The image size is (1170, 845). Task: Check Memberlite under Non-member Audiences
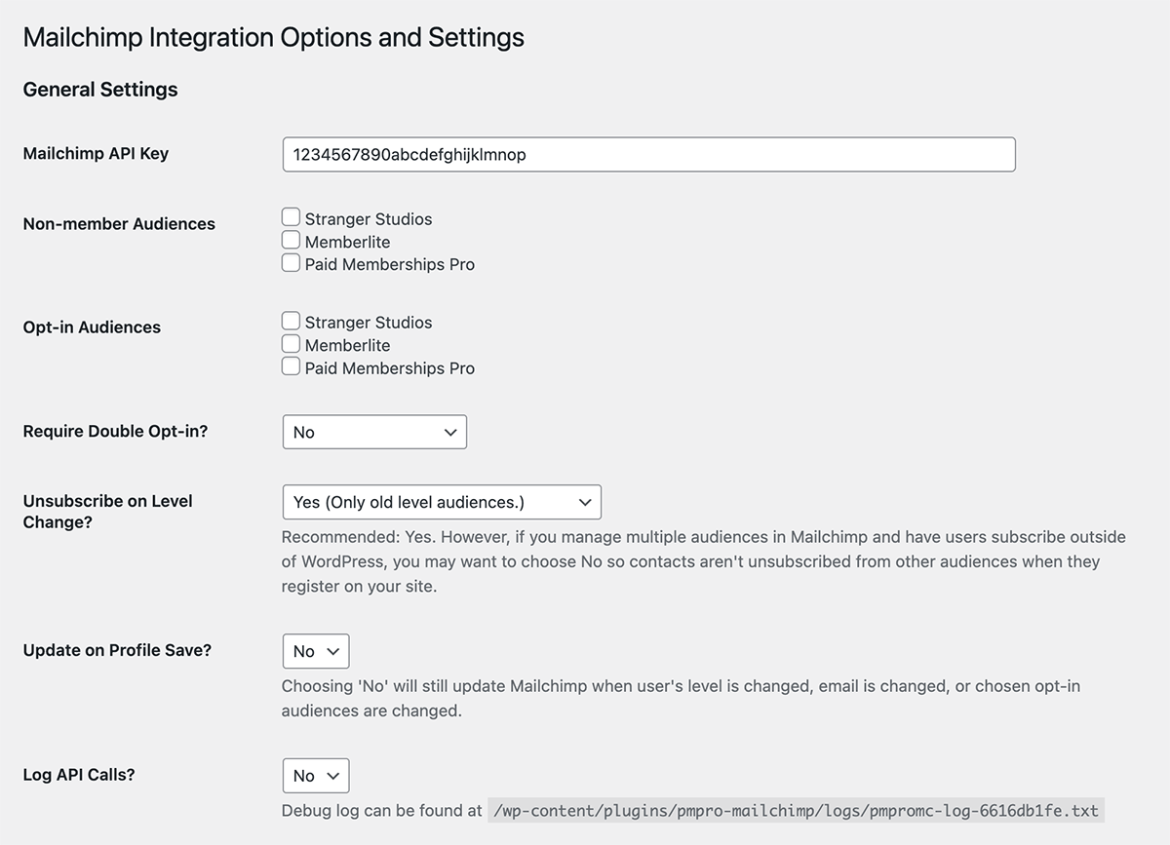[291, 240]
